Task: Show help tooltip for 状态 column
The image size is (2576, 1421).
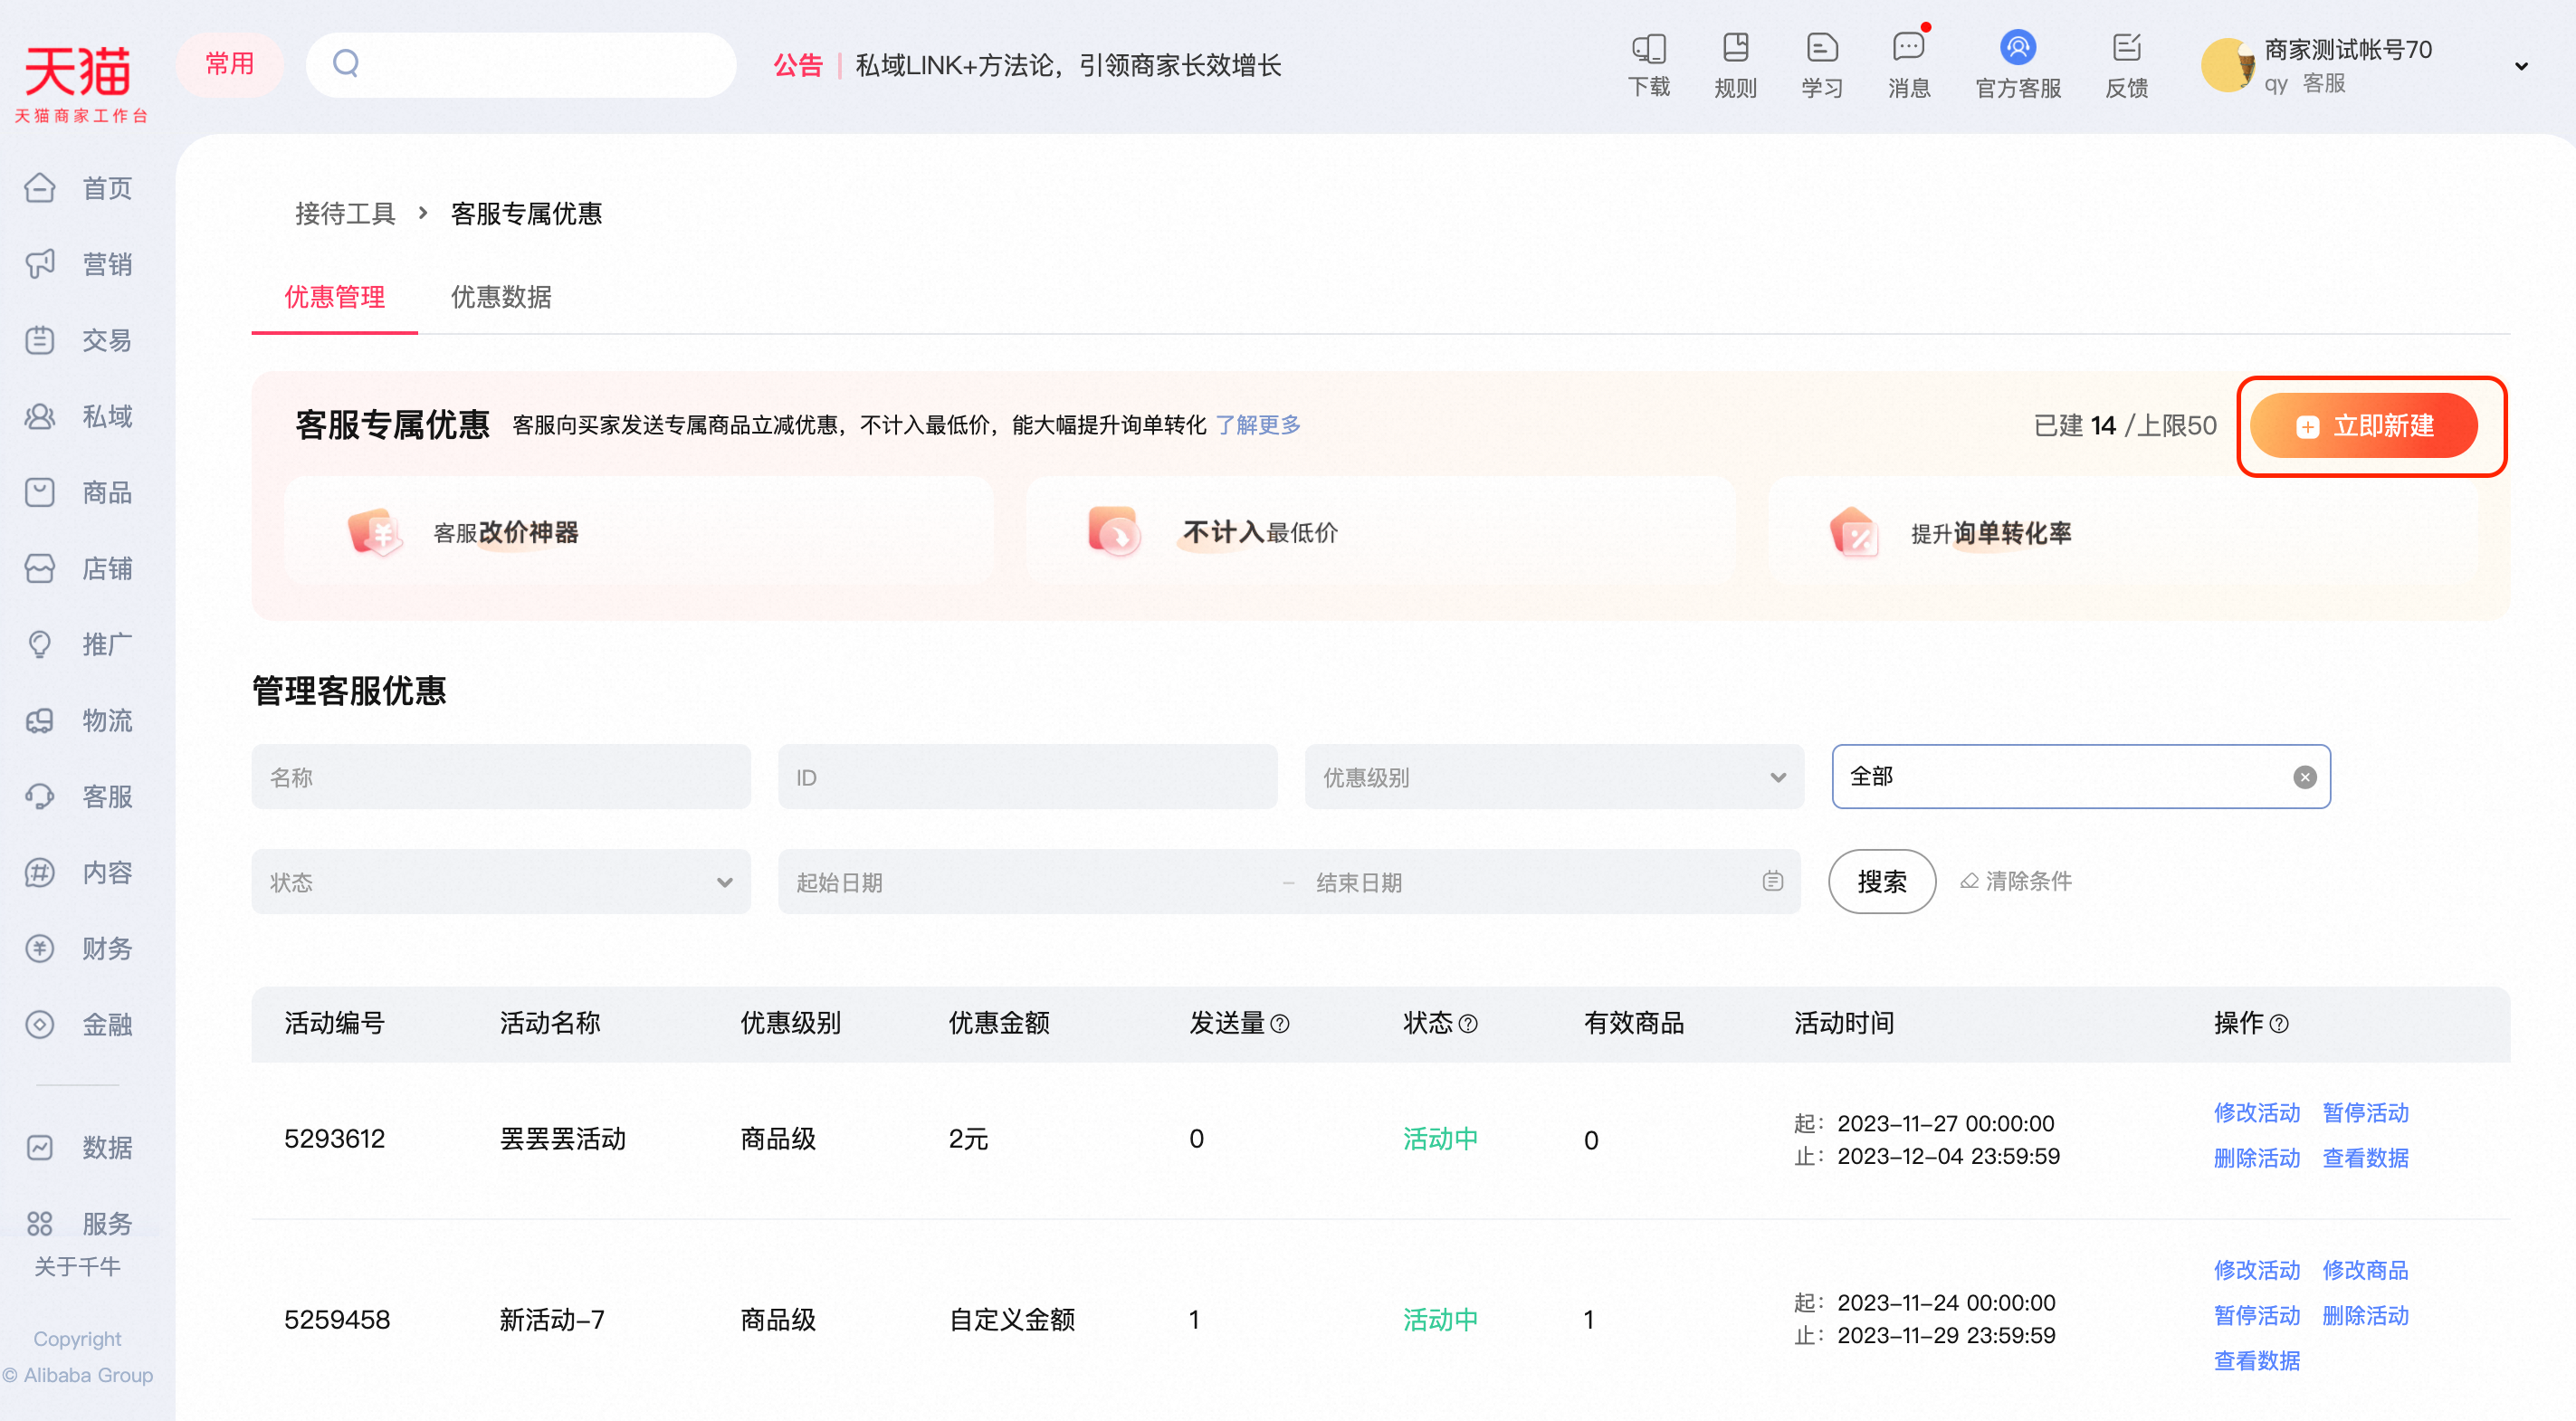Action: 1467,1024
